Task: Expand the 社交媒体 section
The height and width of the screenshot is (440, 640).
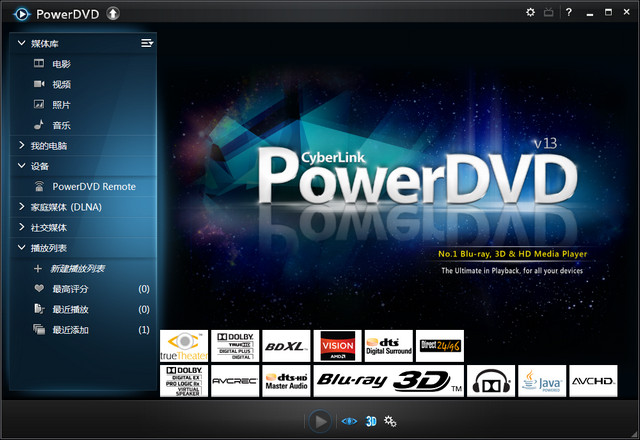Action: pos(21,228)
